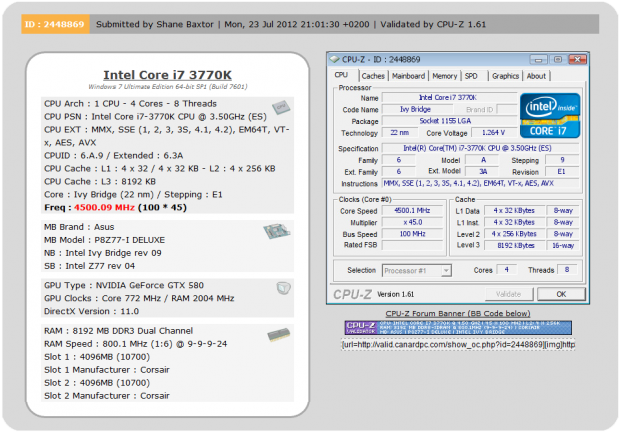Screen dimensions: 620x433
Task: Expand the Processor #1 selection dropdown
Action: [x=446, y=271]
